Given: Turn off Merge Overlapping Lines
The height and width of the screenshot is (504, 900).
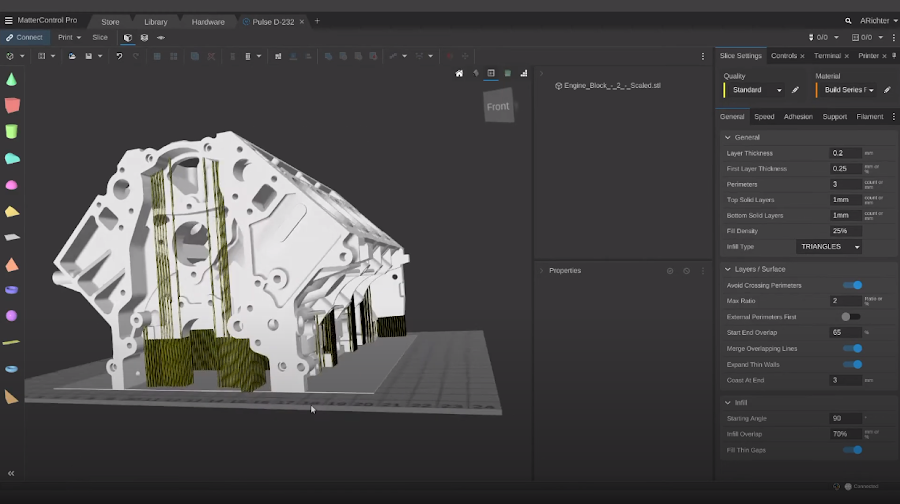Looking at the screenshot, I should (x=852, y=348).
